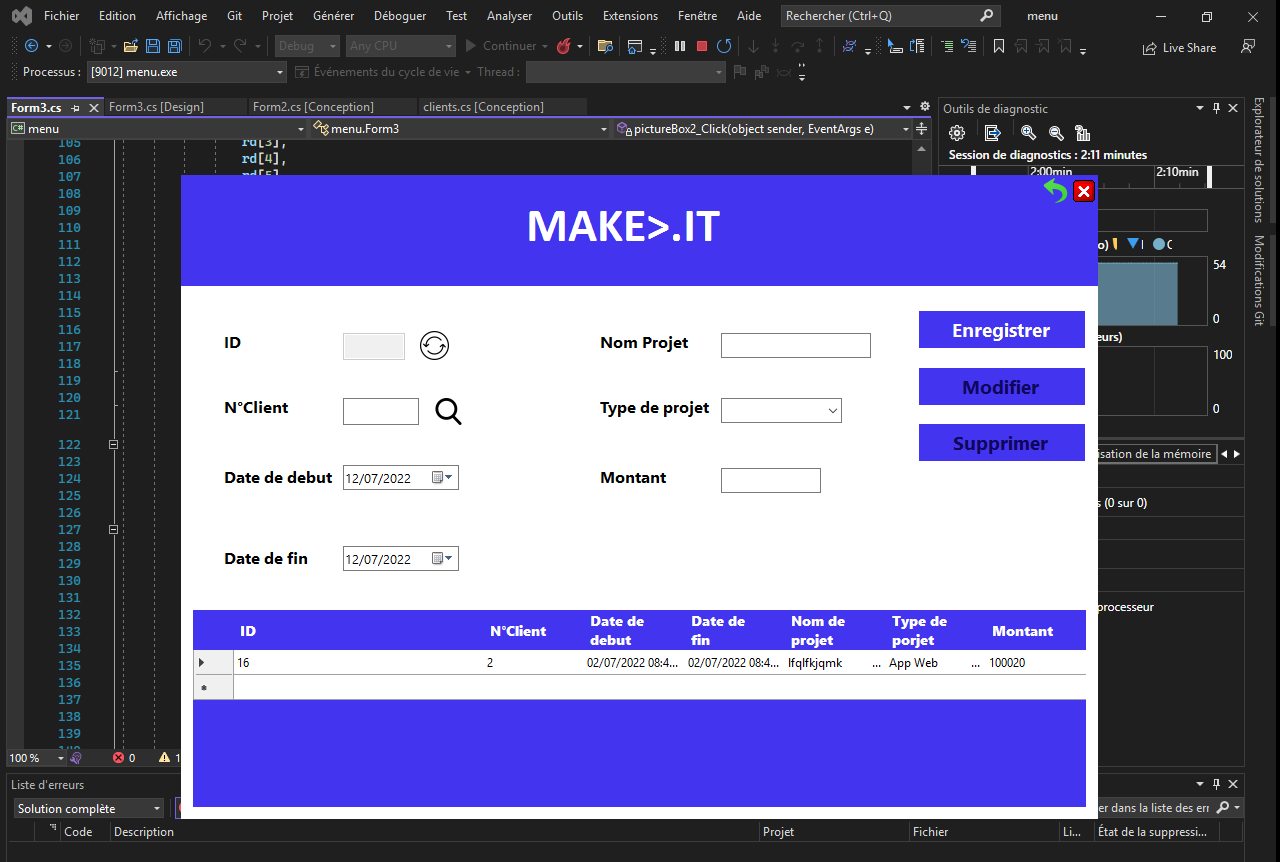Open the Type de projet combo box
Screen dimensions: 1280x862
click(831, 410)
